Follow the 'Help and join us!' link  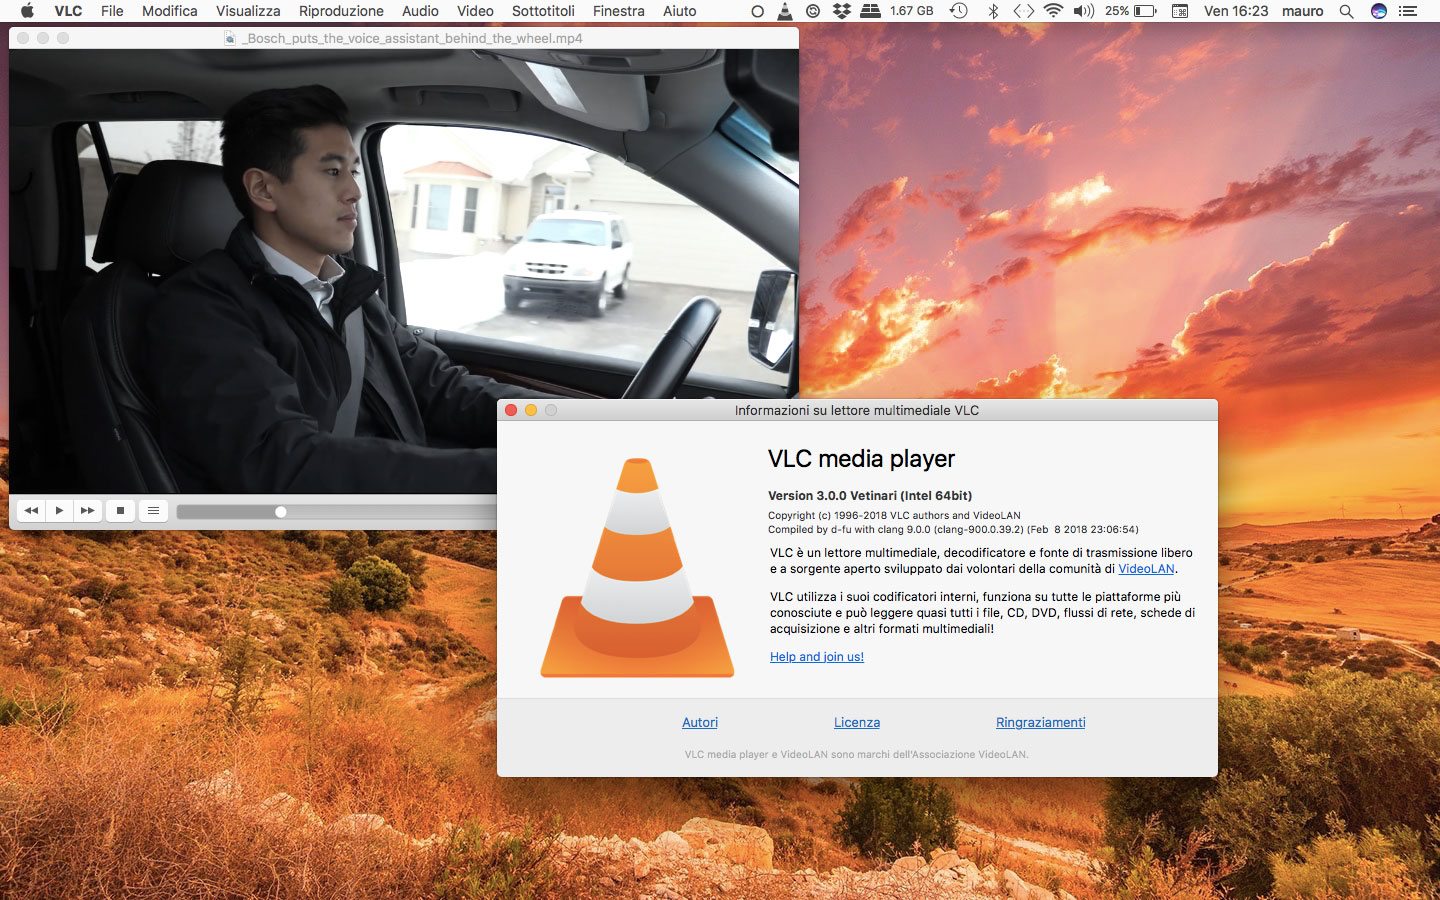click(x=817, y=657)
